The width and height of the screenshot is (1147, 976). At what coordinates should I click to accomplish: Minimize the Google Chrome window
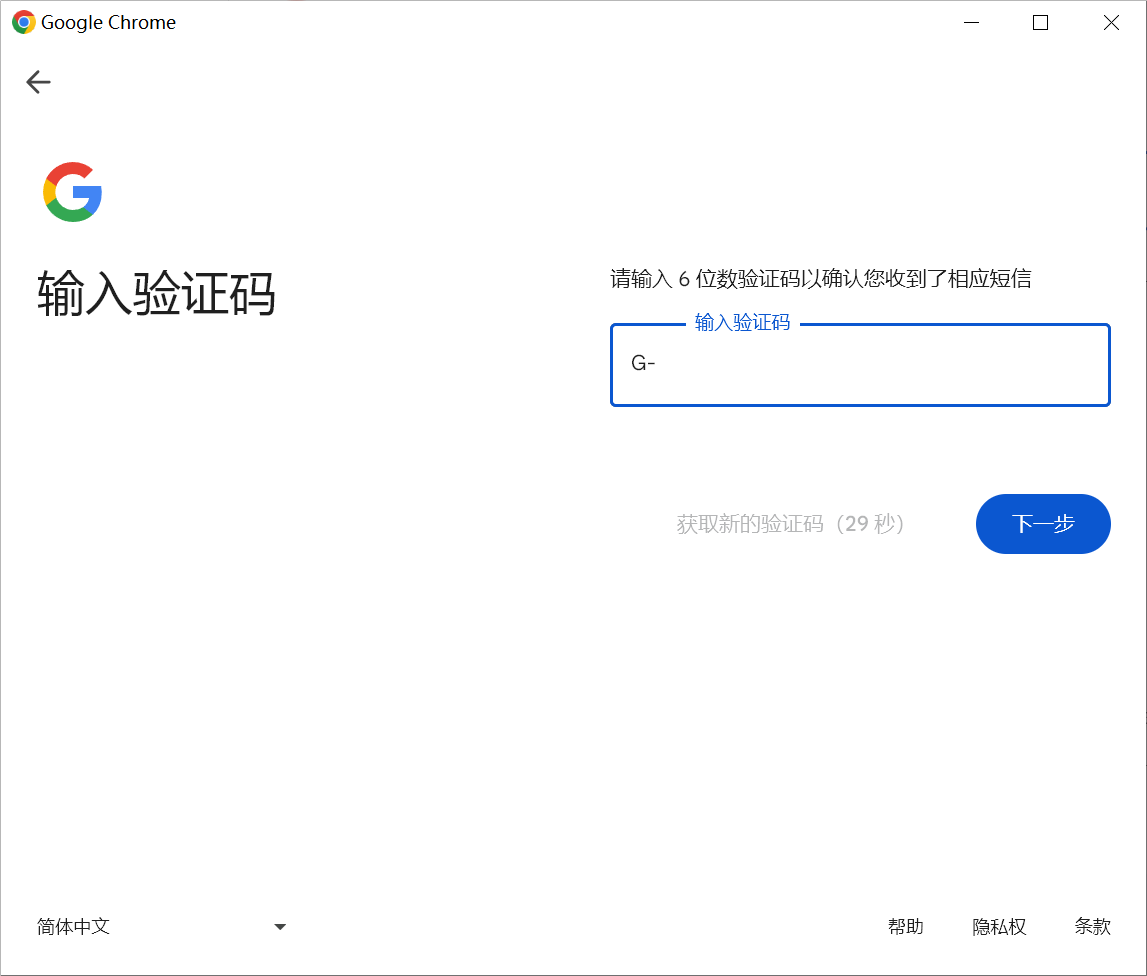[x=971, y=23]
